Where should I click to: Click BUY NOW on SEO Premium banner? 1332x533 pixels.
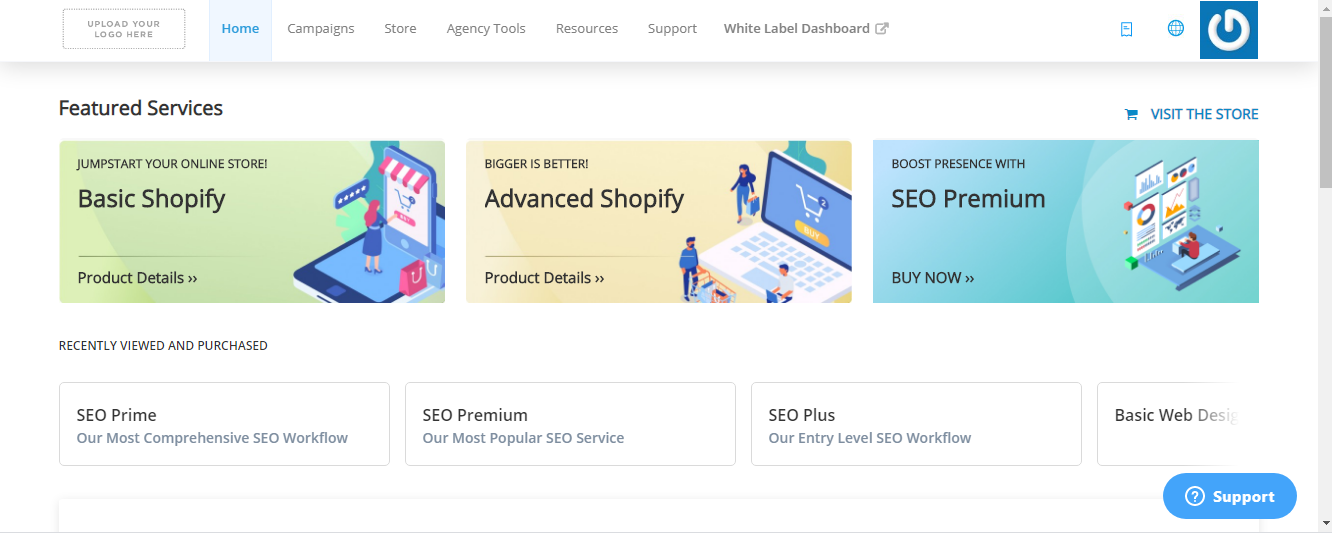932,278
